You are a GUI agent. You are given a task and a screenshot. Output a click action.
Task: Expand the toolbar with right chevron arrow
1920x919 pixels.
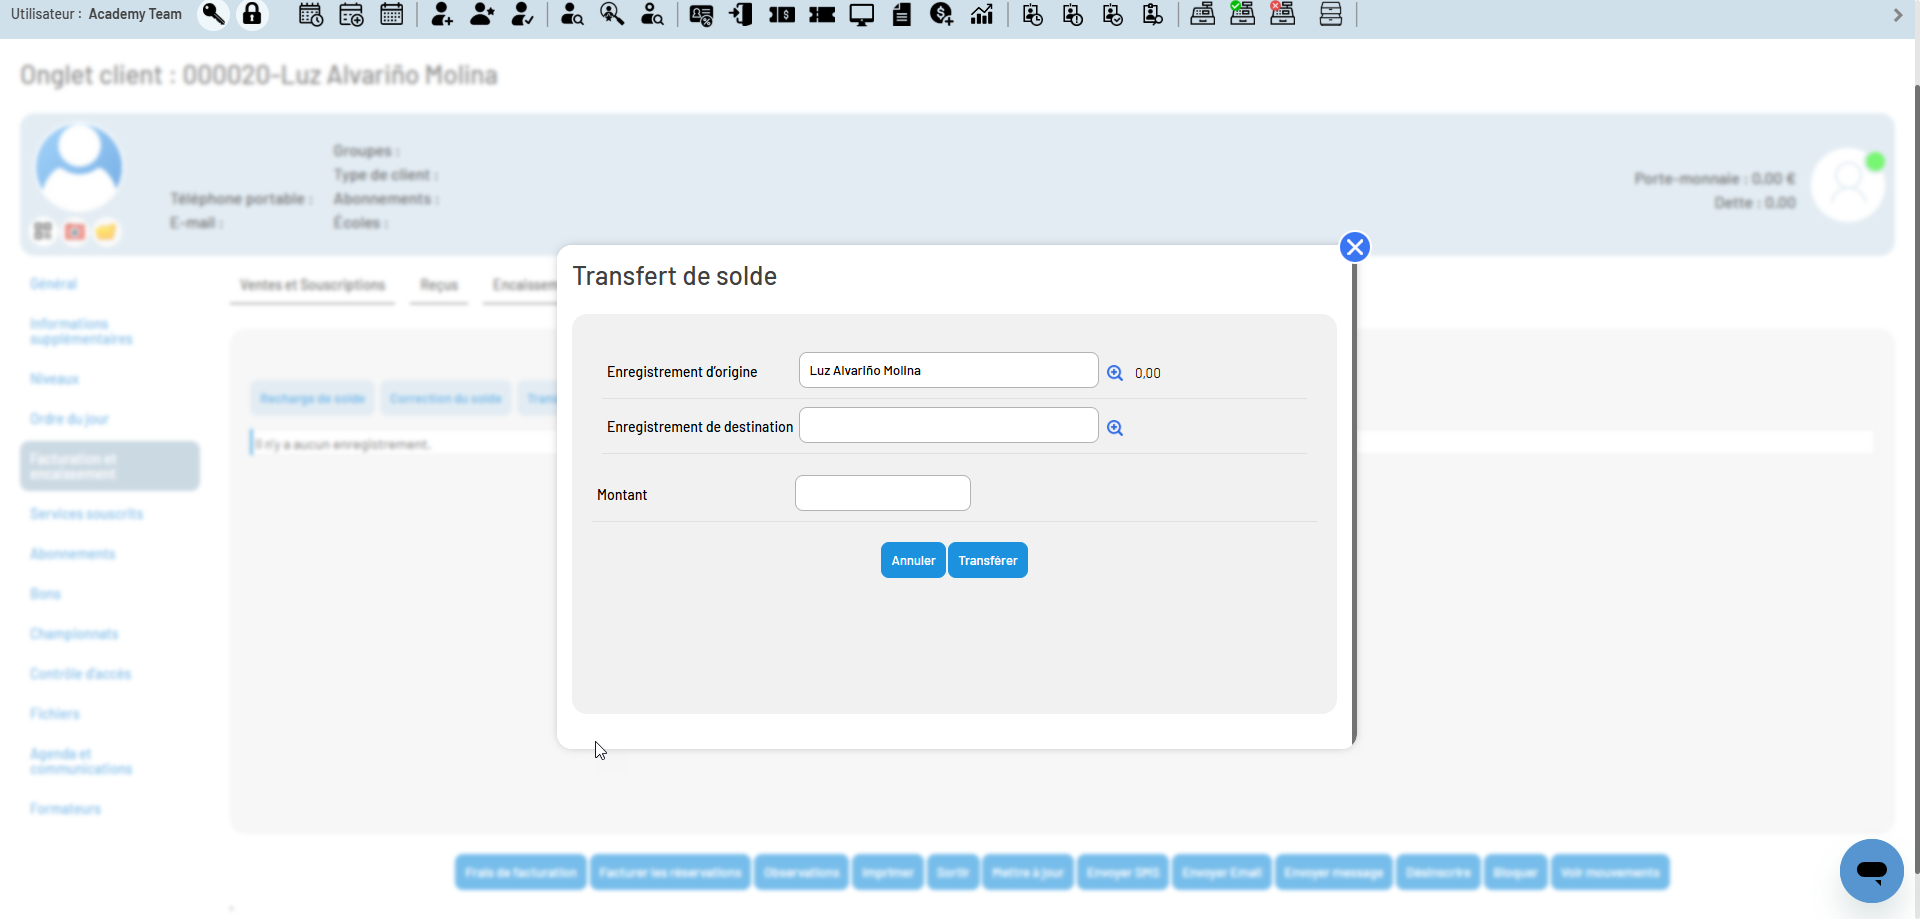coord(1897,15)
